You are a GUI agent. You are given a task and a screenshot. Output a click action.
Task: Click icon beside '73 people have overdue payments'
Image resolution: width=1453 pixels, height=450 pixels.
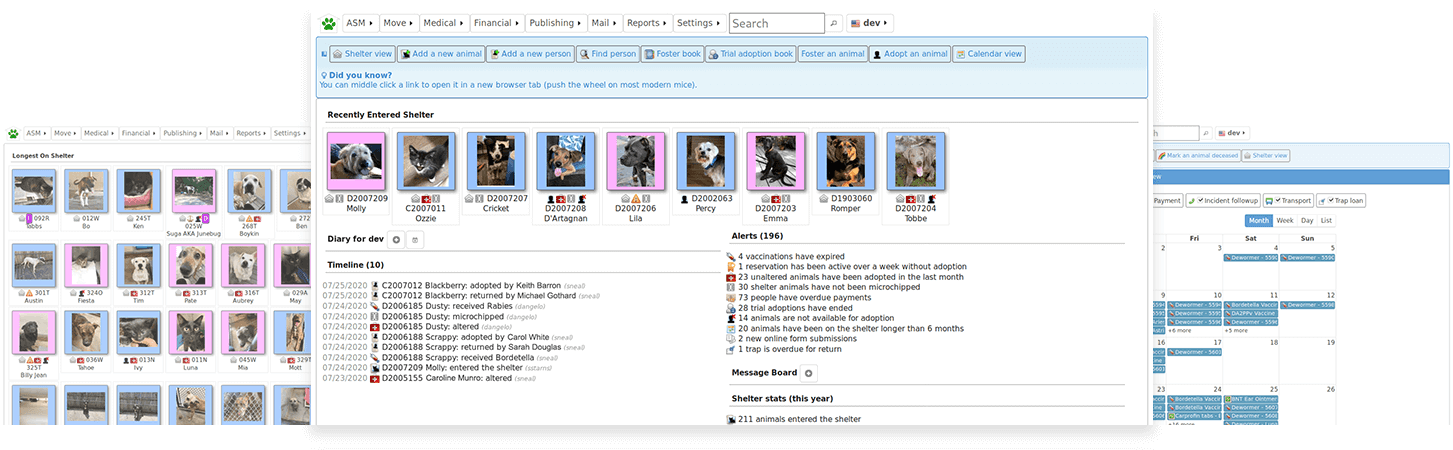pyautogui.click(x=732, y=298)
